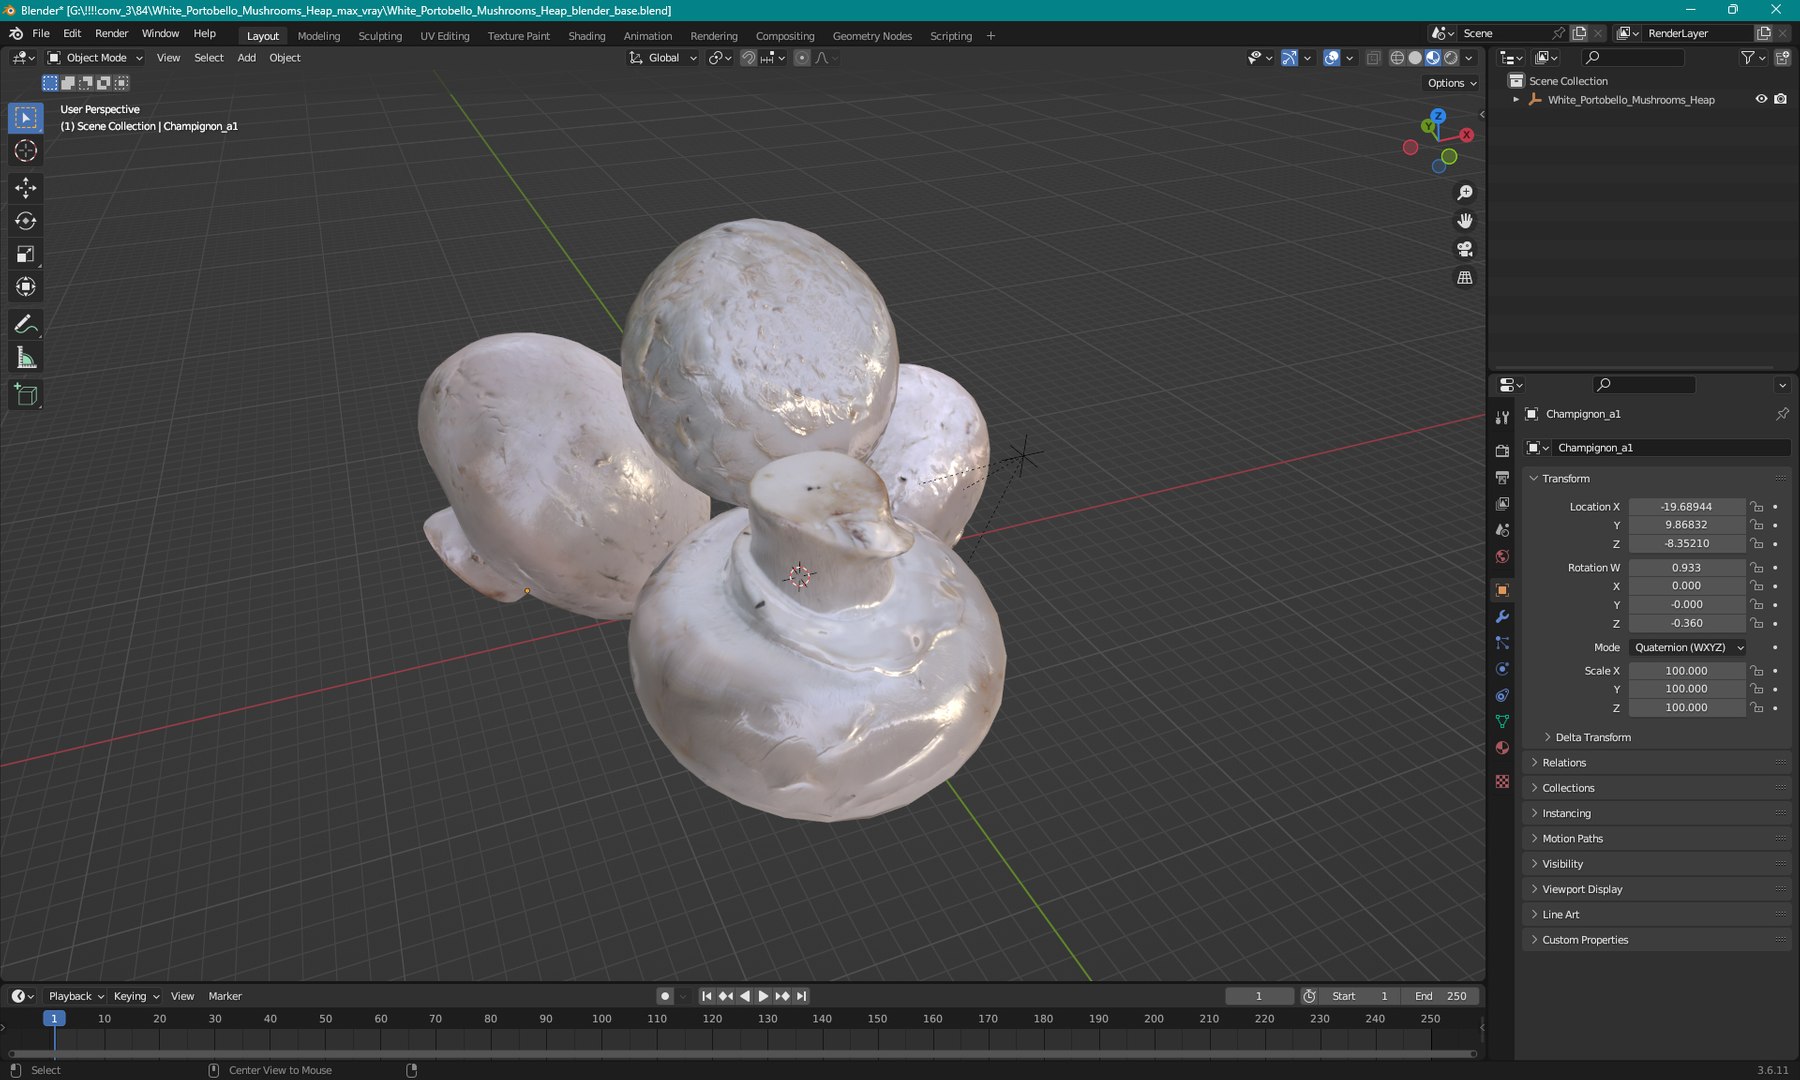Open the Output properties tab
This screenshot has width=1800, height=1080.
point(1502,478)
